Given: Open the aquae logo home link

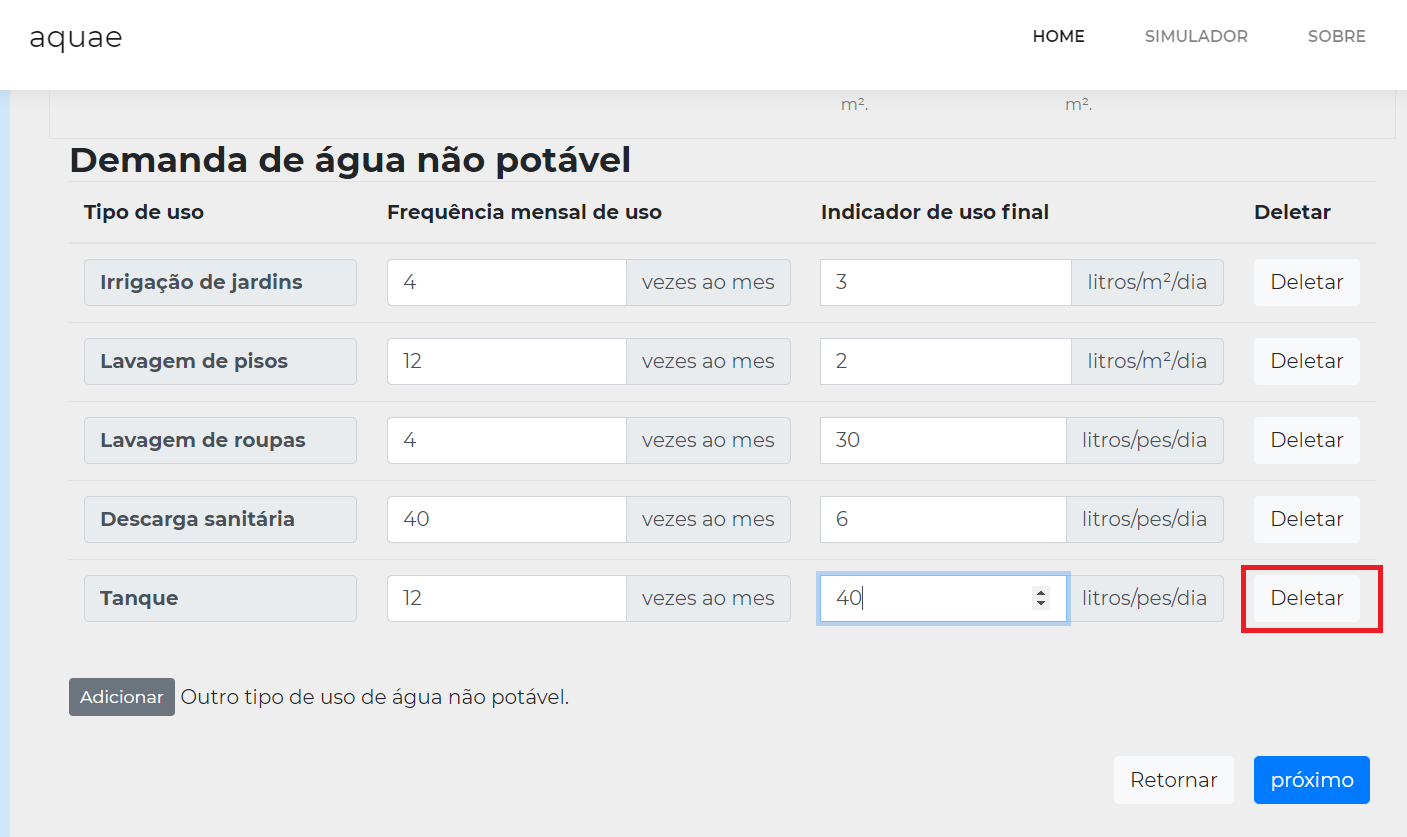Looking at the screenshot, I should (76, 37).
